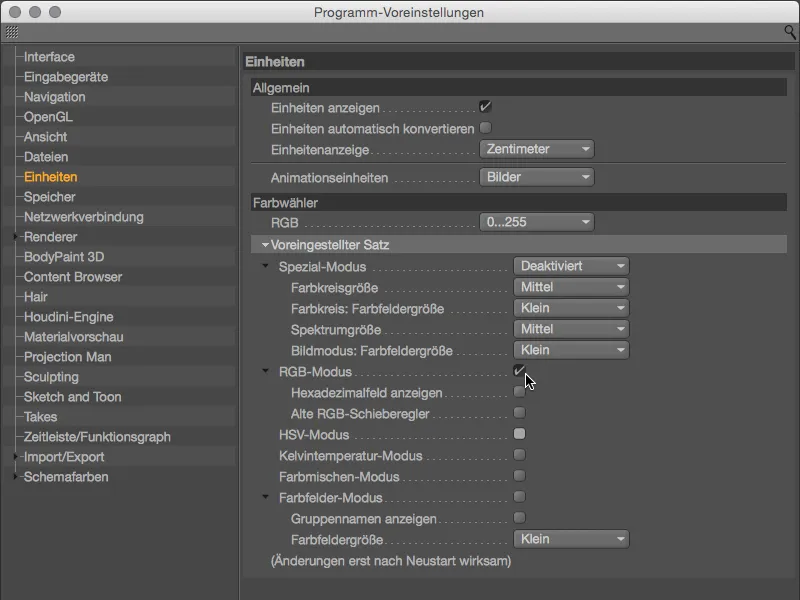
Task: Open Hair preferences
Action: (x=36, y=297)
